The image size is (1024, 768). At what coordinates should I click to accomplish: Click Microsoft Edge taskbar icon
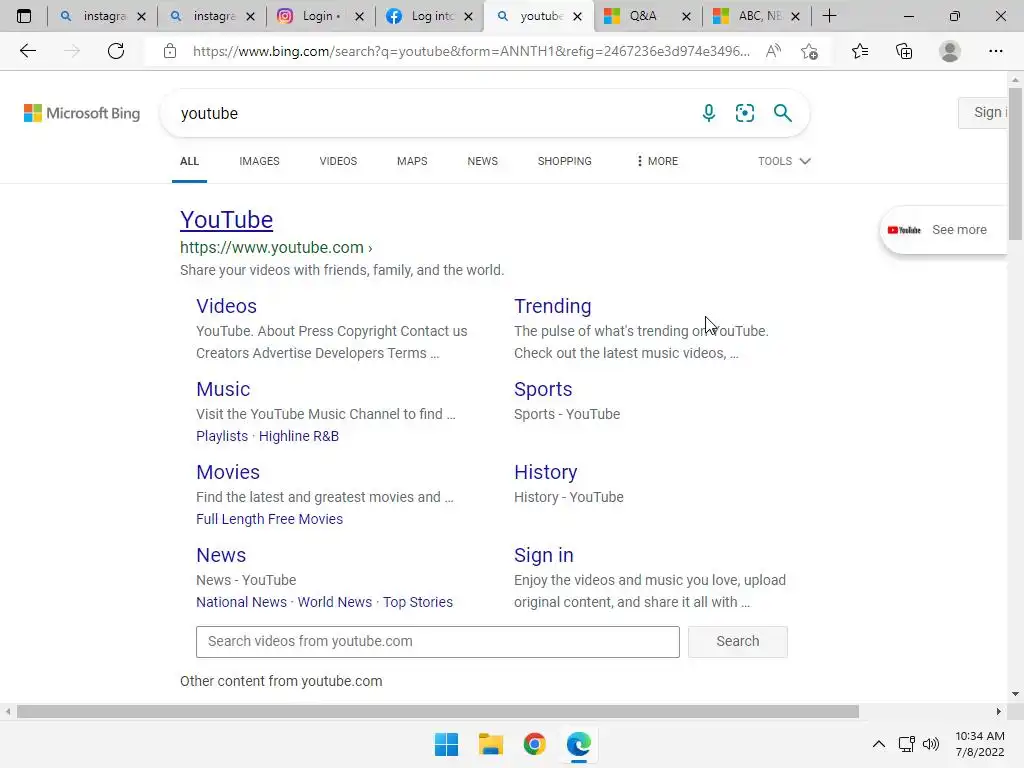click(579, 744)
